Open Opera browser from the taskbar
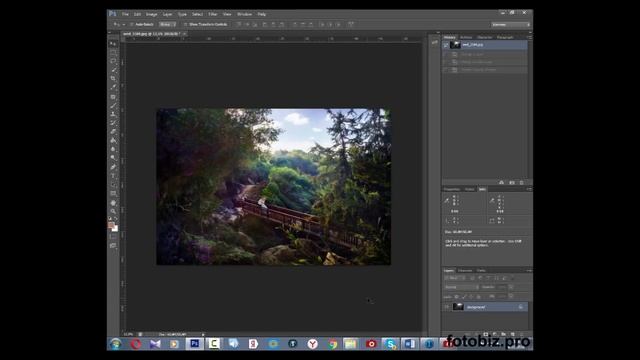 (x=136, y=344)
